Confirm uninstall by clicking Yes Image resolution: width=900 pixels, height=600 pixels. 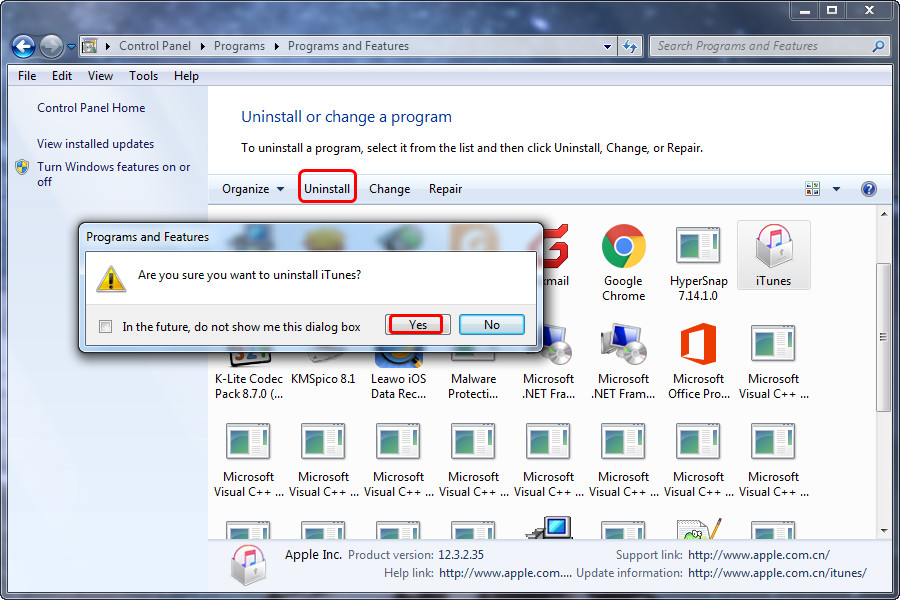point(417,324)
